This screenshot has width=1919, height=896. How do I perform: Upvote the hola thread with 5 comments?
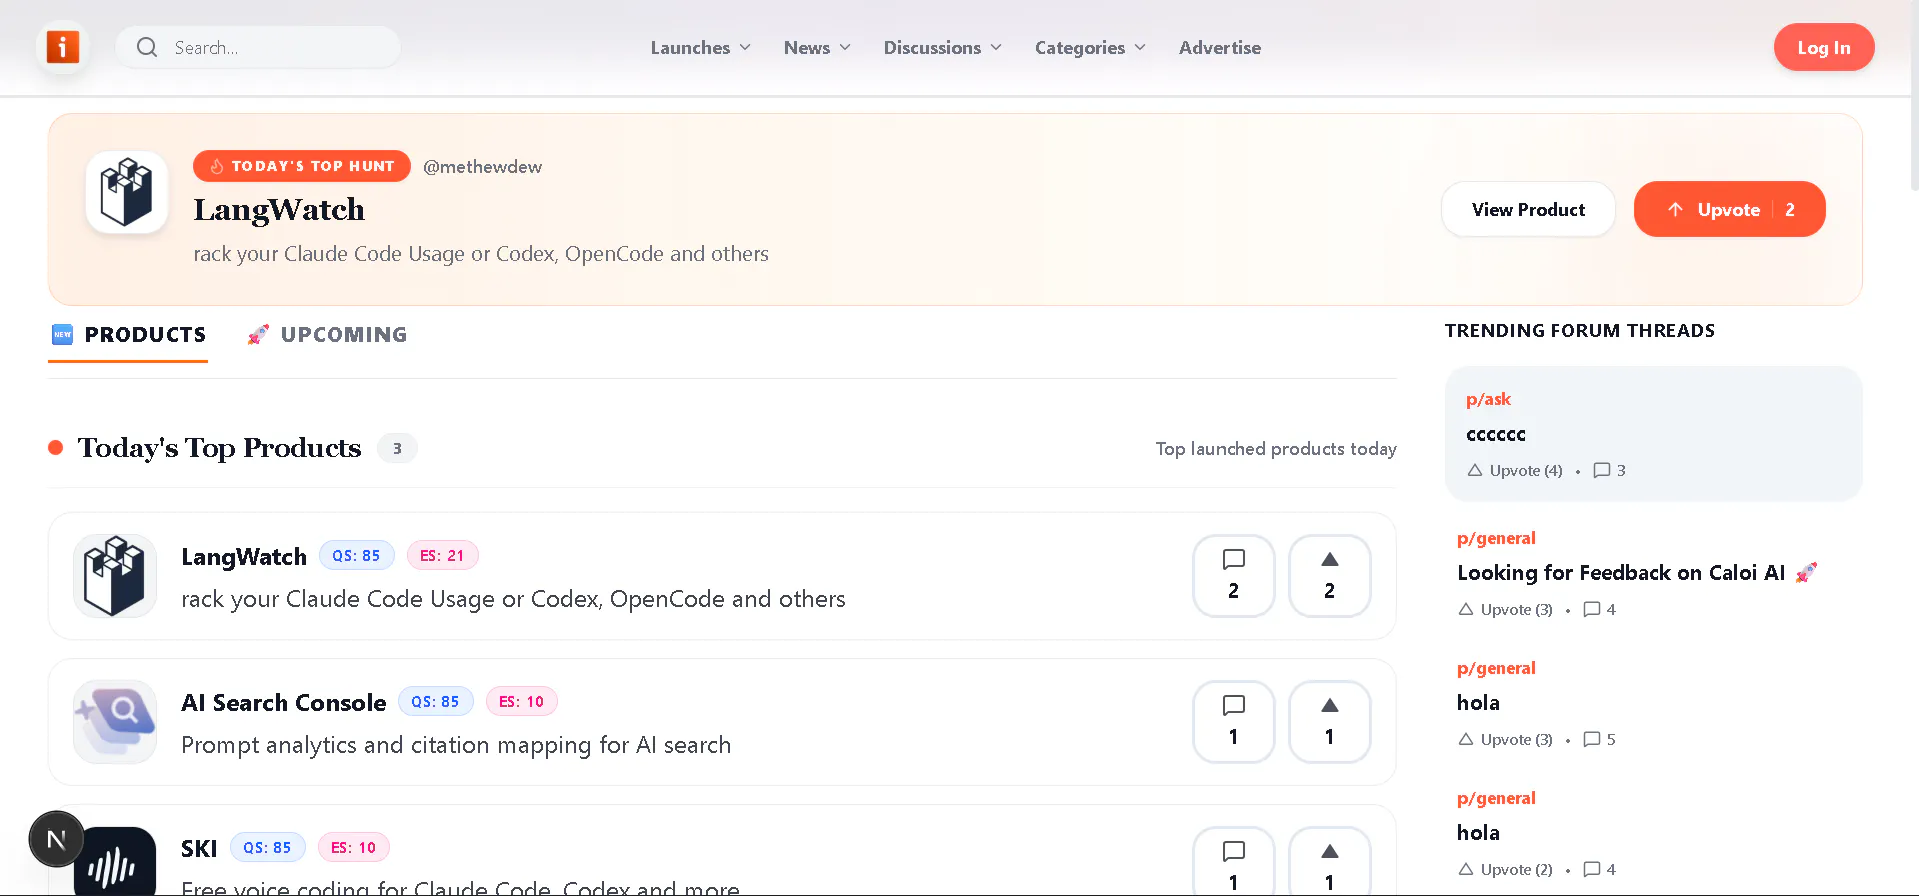(1506, 739)
